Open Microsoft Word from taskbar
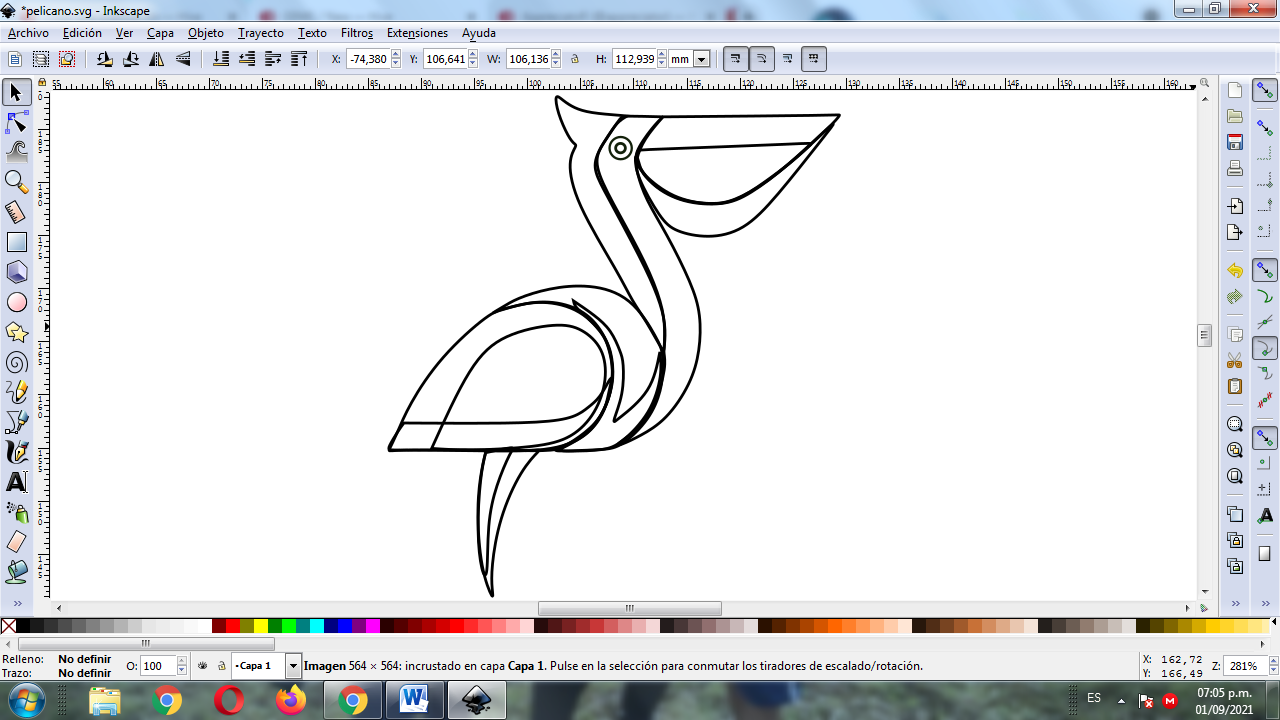This screenshot has height=720, width=1280. (x=414, y=700)
